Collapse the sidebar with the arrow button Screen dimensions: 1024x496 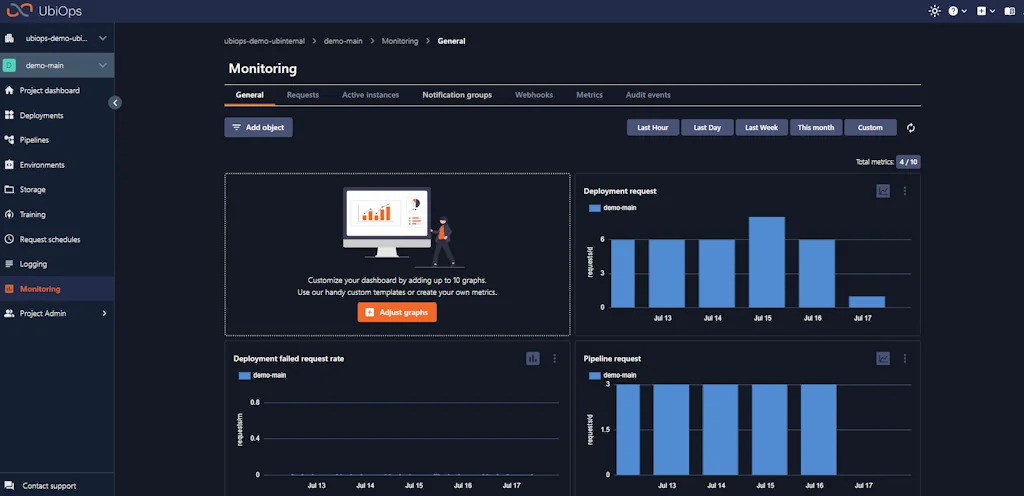coord(115,102)
